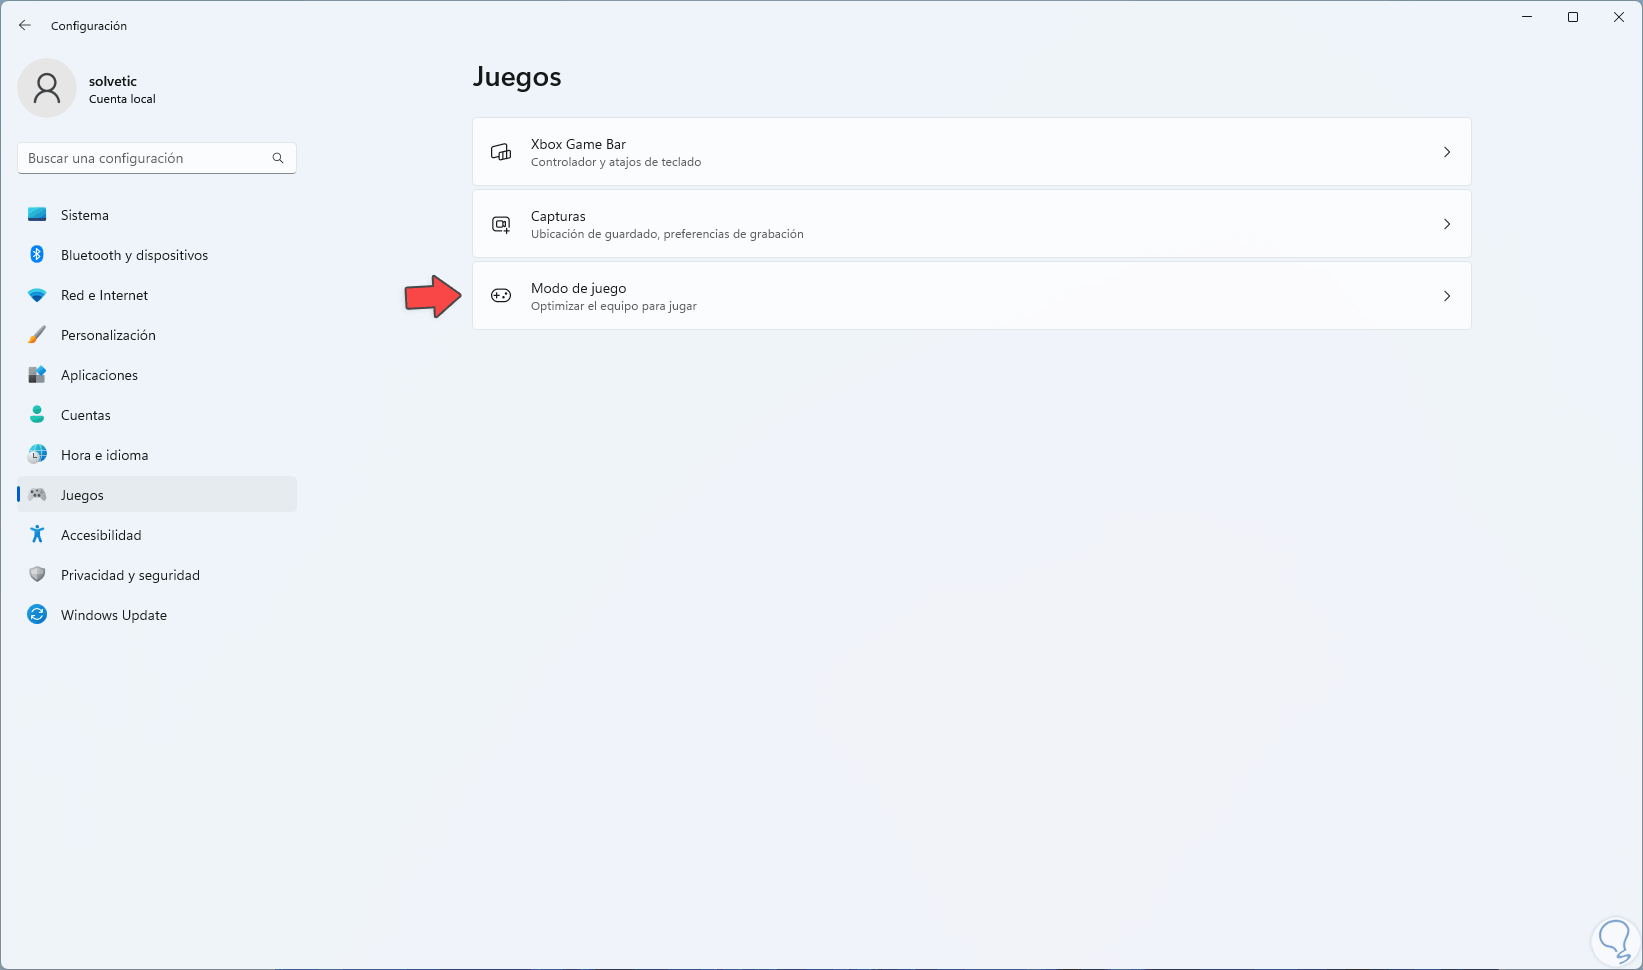1643x970 pixels.
Task: Select Cuentas in the sidebar
Action: [86, 415]
